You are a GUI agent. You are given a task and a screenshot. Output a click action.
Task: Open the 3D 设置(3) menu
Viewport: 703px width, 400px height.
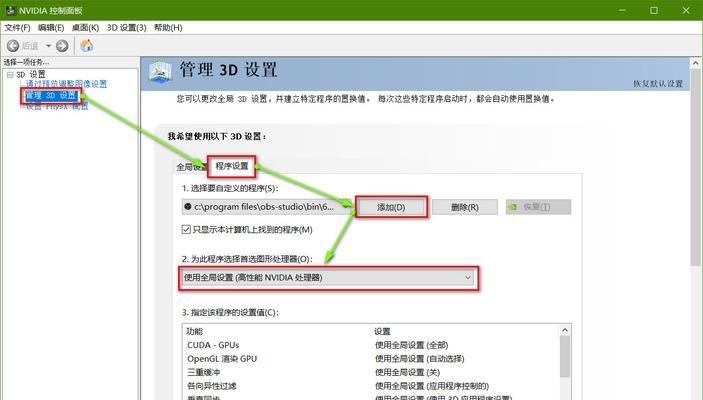(x=126, y=28)
